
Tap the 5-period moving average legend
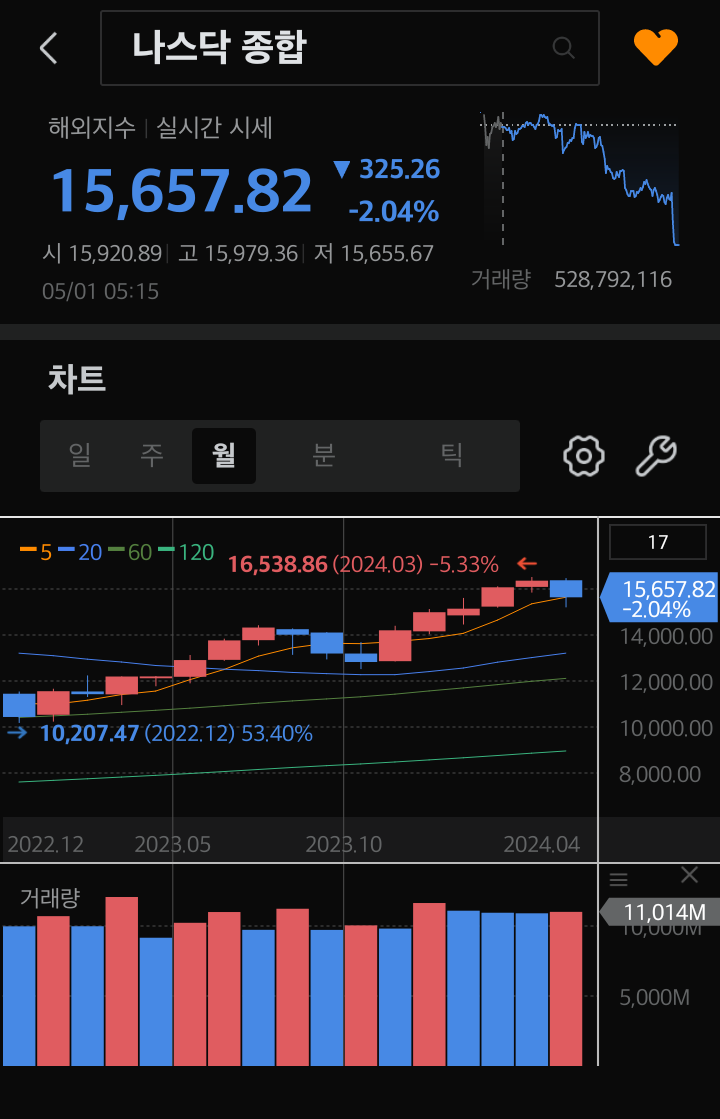(x=36, y=552)
